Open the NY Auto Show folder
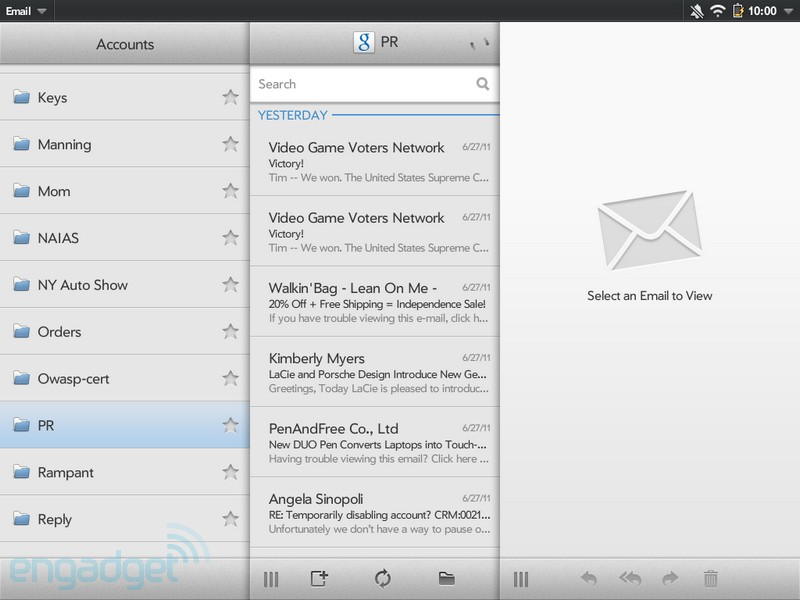The image size is (800, 600). 124,285
